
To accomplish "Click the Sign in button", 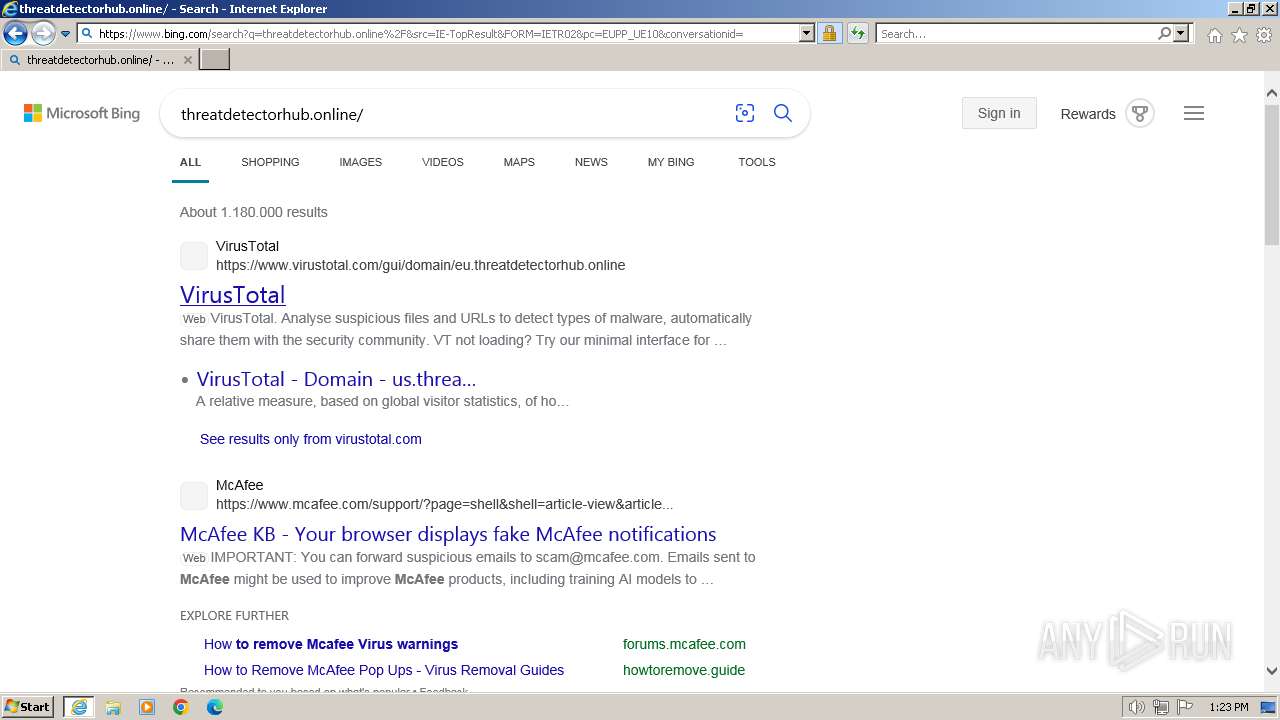I will coord(999,113).
